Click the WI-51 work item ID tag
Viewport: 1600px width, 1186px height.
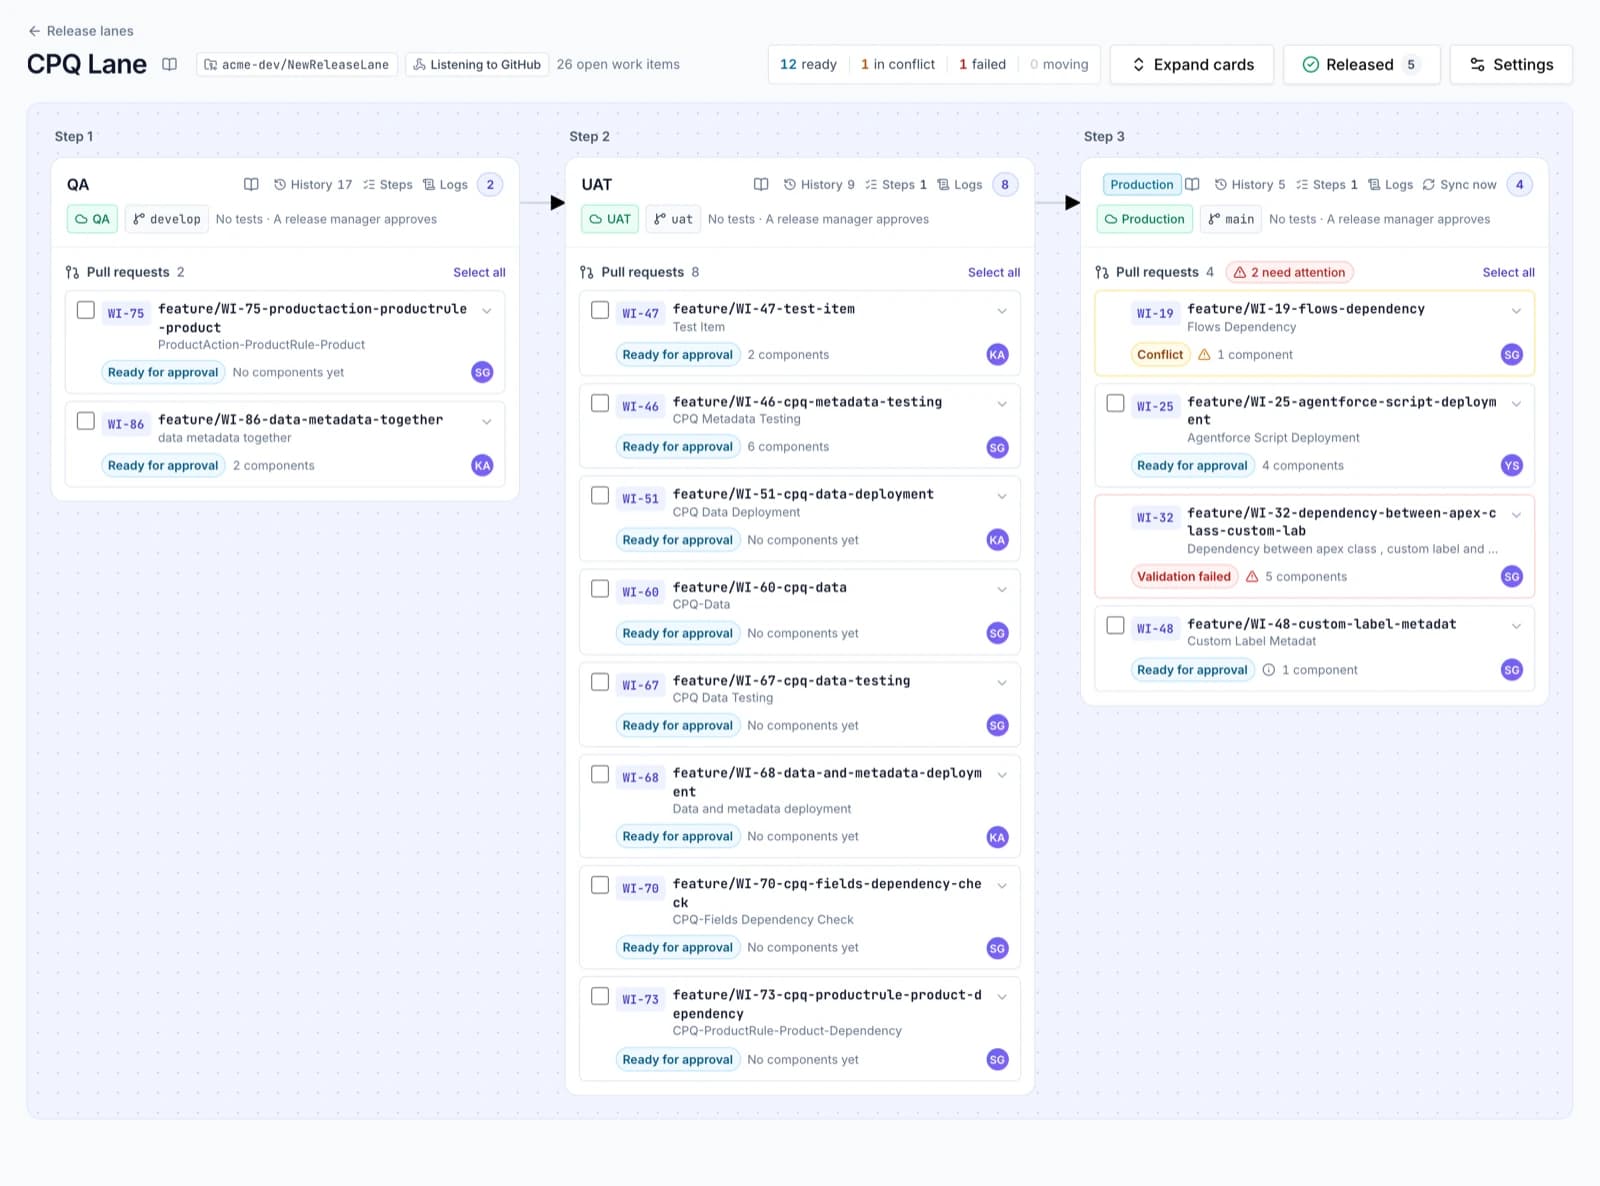pos(640,499)
